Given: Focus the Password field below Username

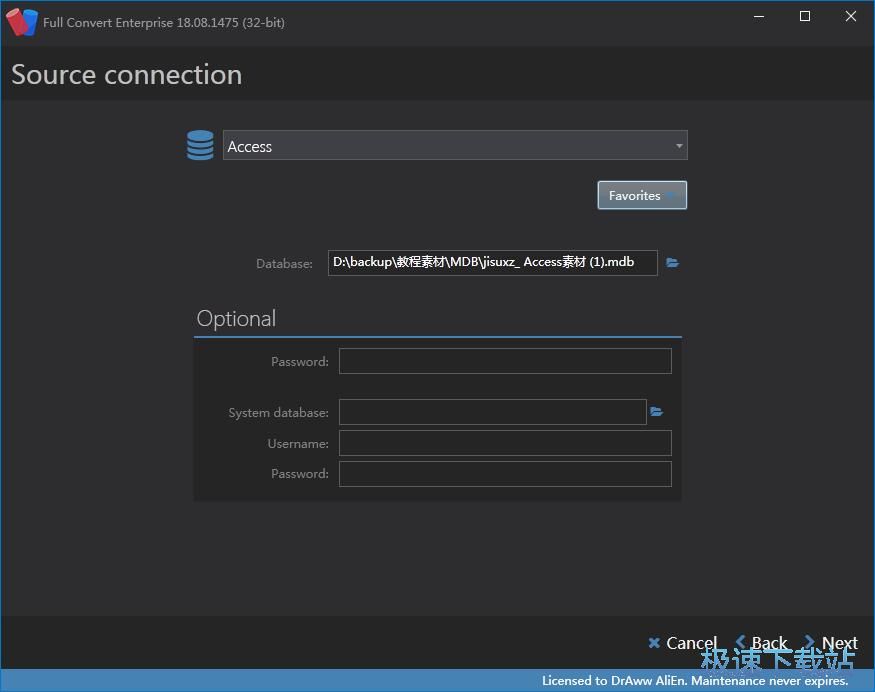Looking at the screenshot, I should coord(505,474).
